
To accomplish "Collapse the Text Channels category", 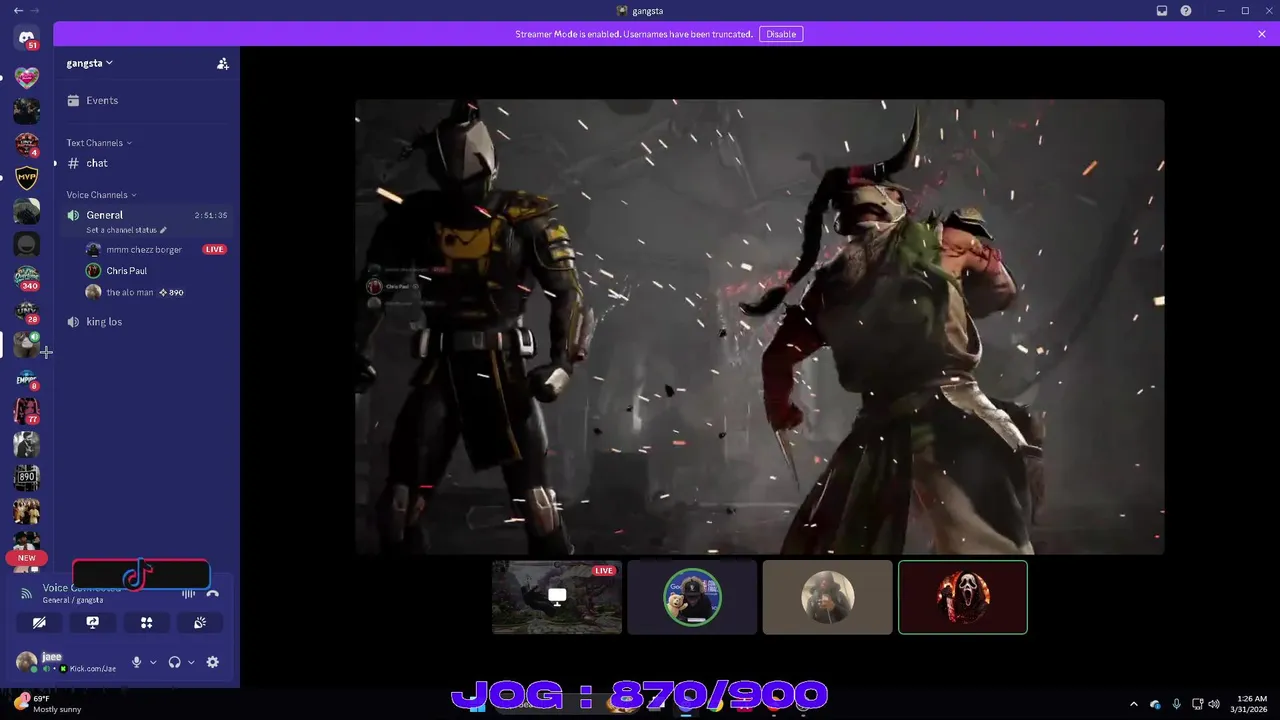I will coord(99,143).
